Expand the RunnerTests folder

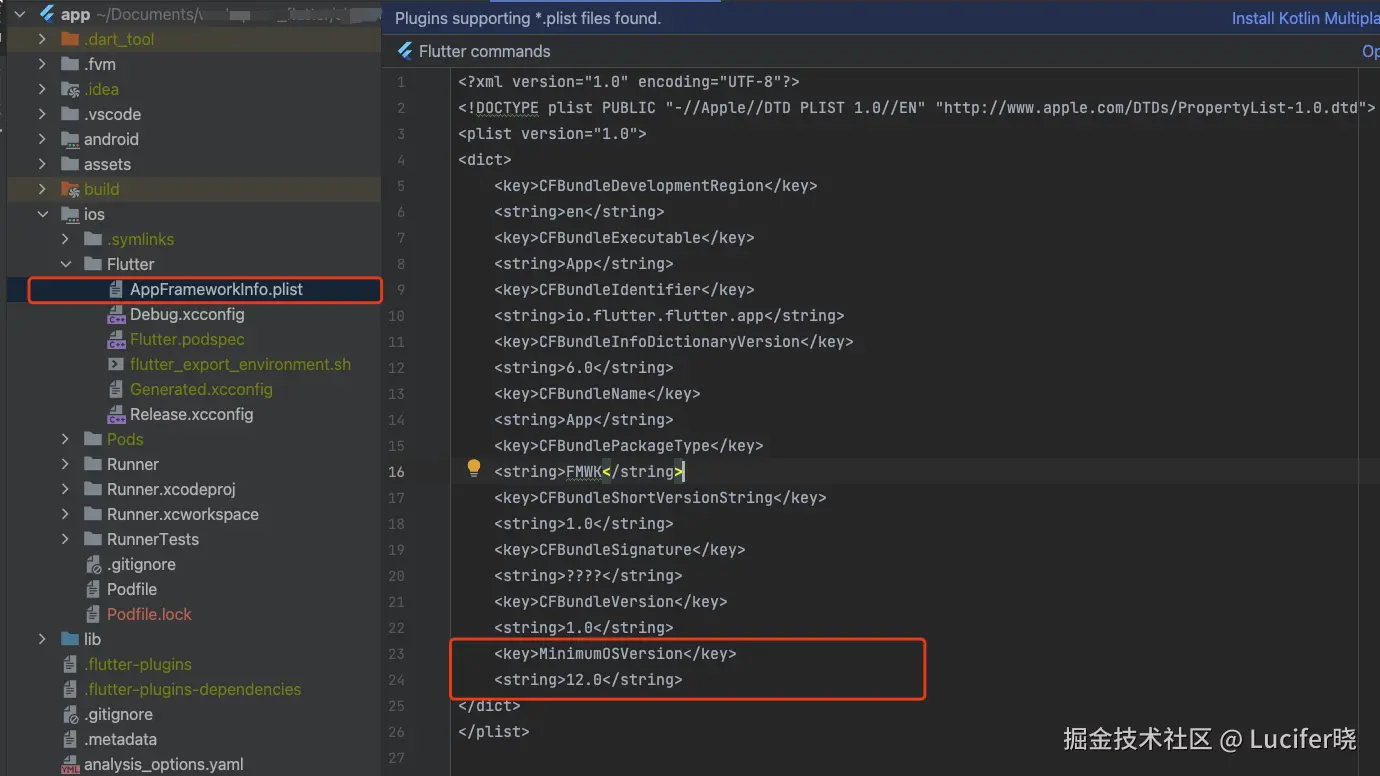tap(65, 539)
